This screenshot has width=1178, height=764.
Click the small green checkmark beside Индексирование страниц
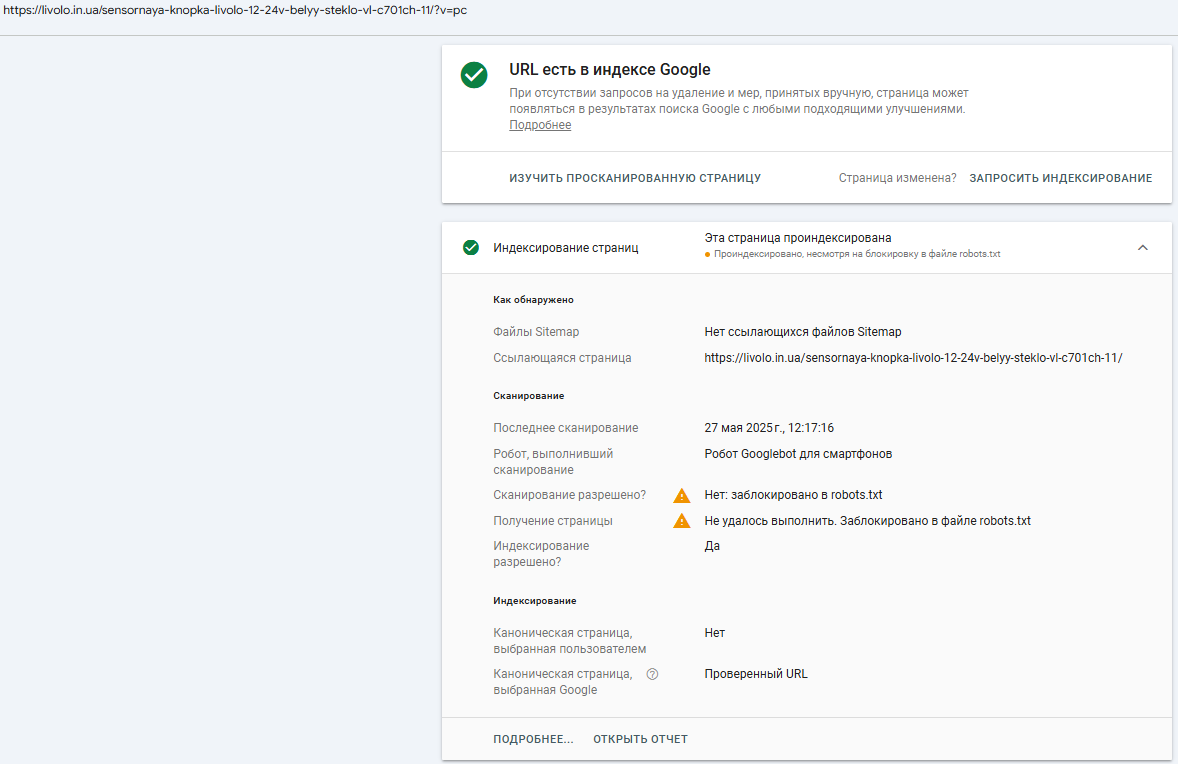pos(471,248)
